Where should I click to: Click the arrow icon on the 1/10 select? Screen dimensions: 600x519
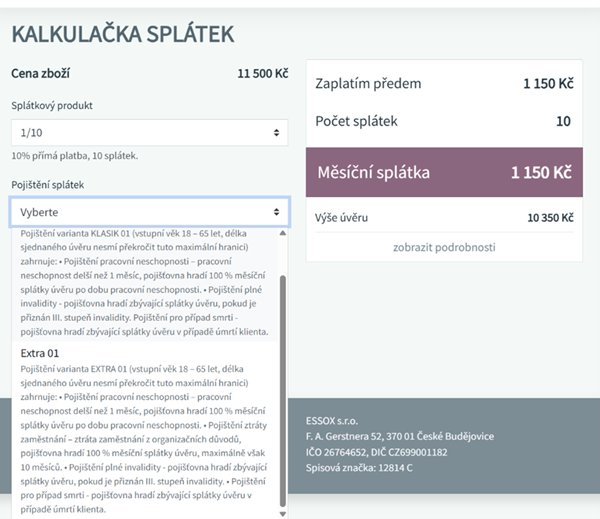tap(276, 133)
